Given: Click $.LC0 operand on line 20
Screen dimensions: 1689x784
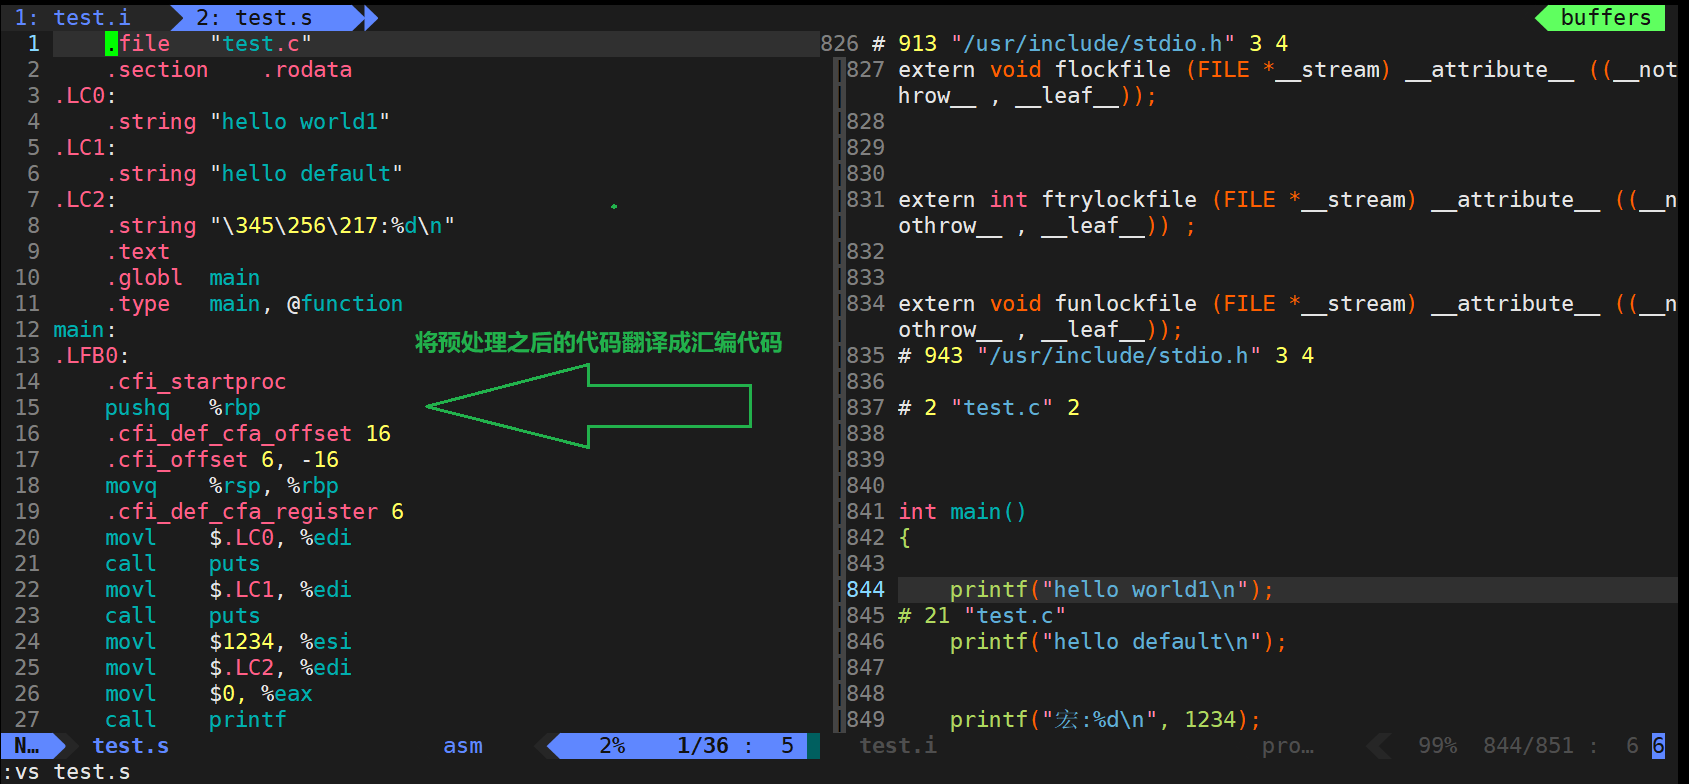Looking at the screenshot, I should [x=242, y=537].
